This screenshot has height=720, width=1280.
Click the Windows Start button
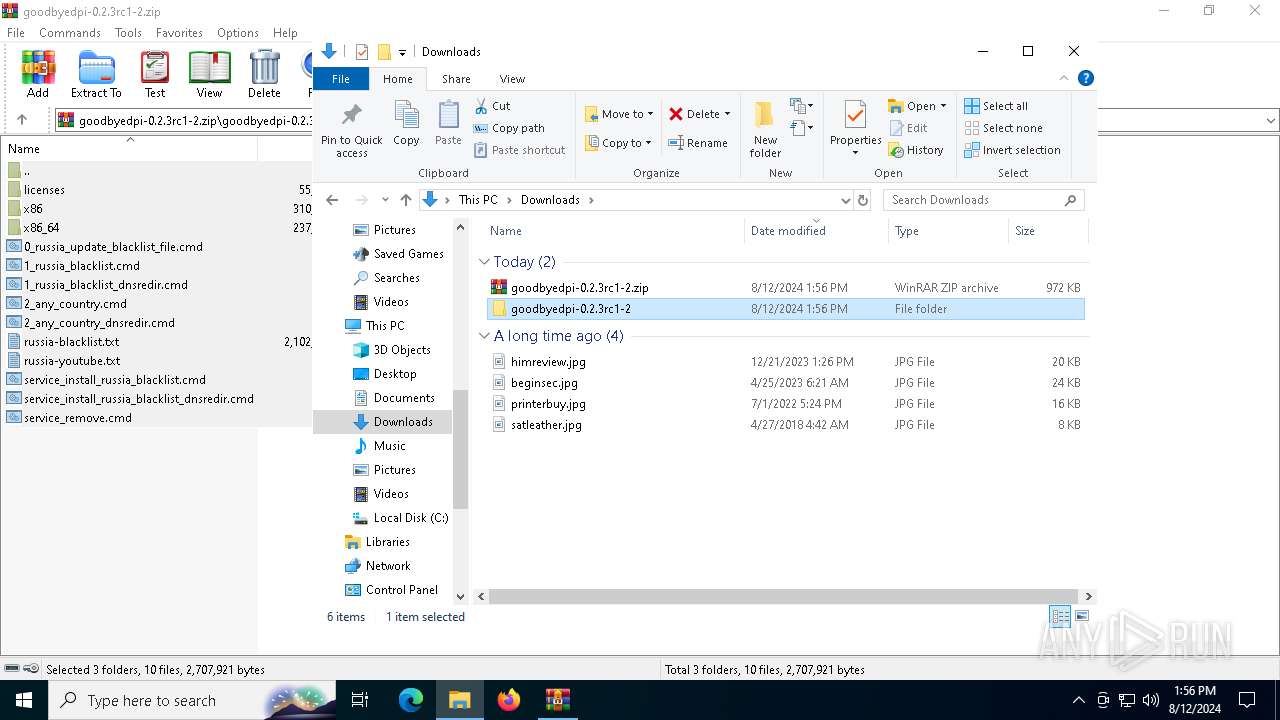(x=24, y=700)
